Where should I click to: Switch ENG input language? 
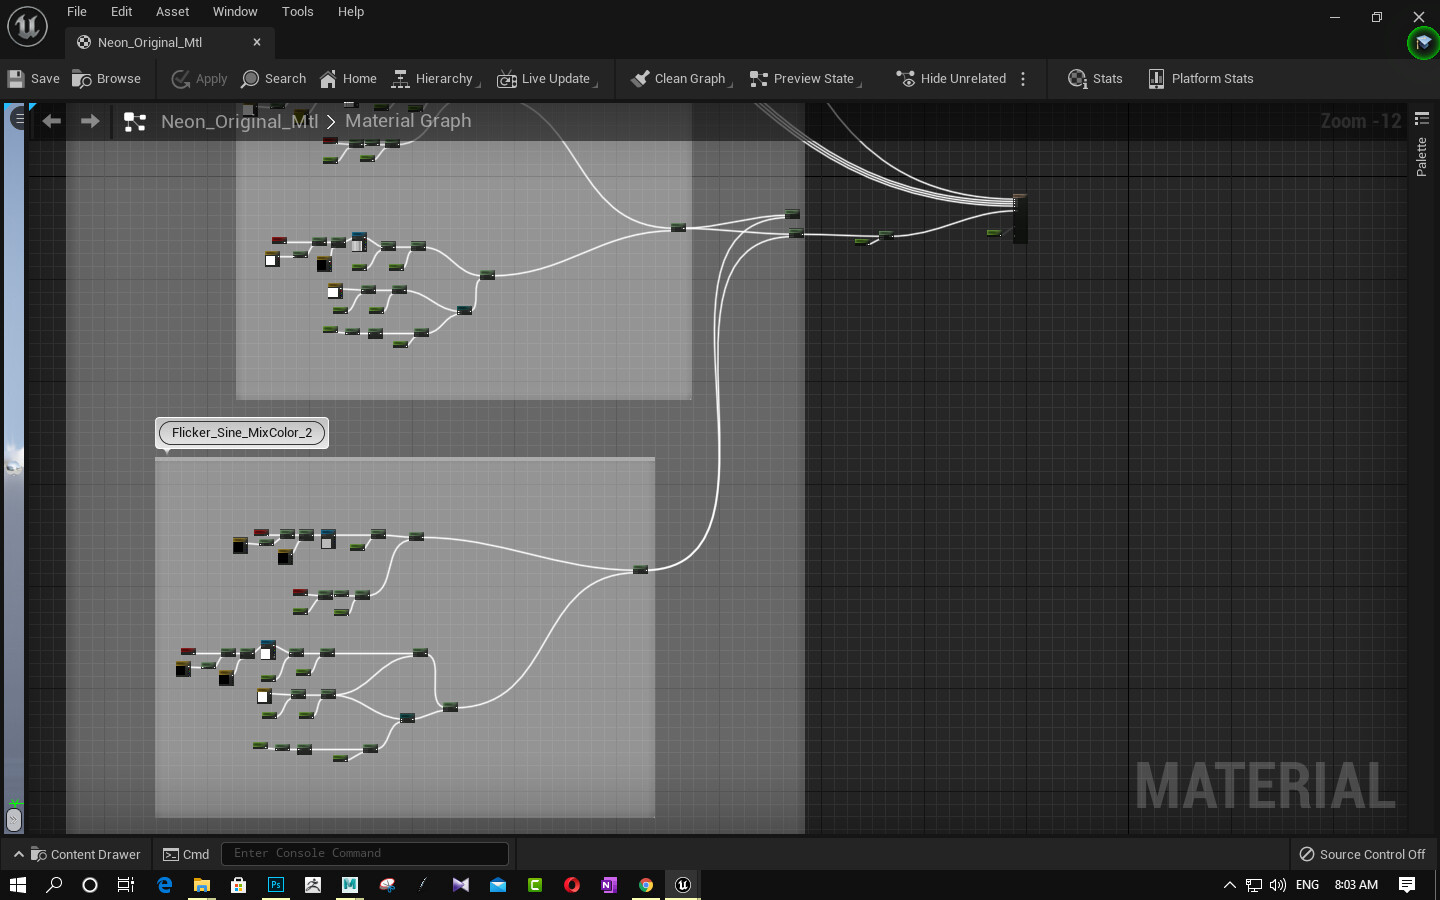pyautogui.click(x=1307, y=885)
